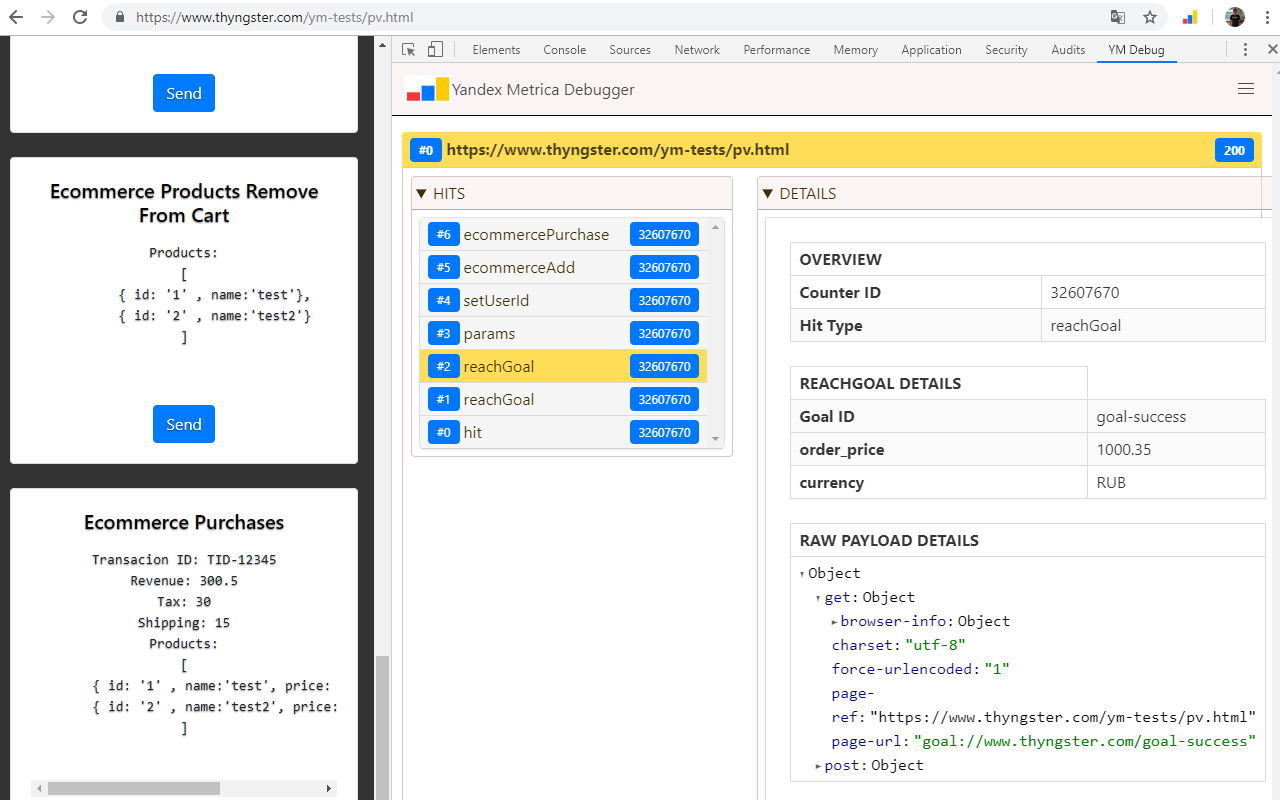The height and width of the screenshot is (800, 1280).
Task: Click the bar chart extension icon
Action: [x=1190, y=17]
